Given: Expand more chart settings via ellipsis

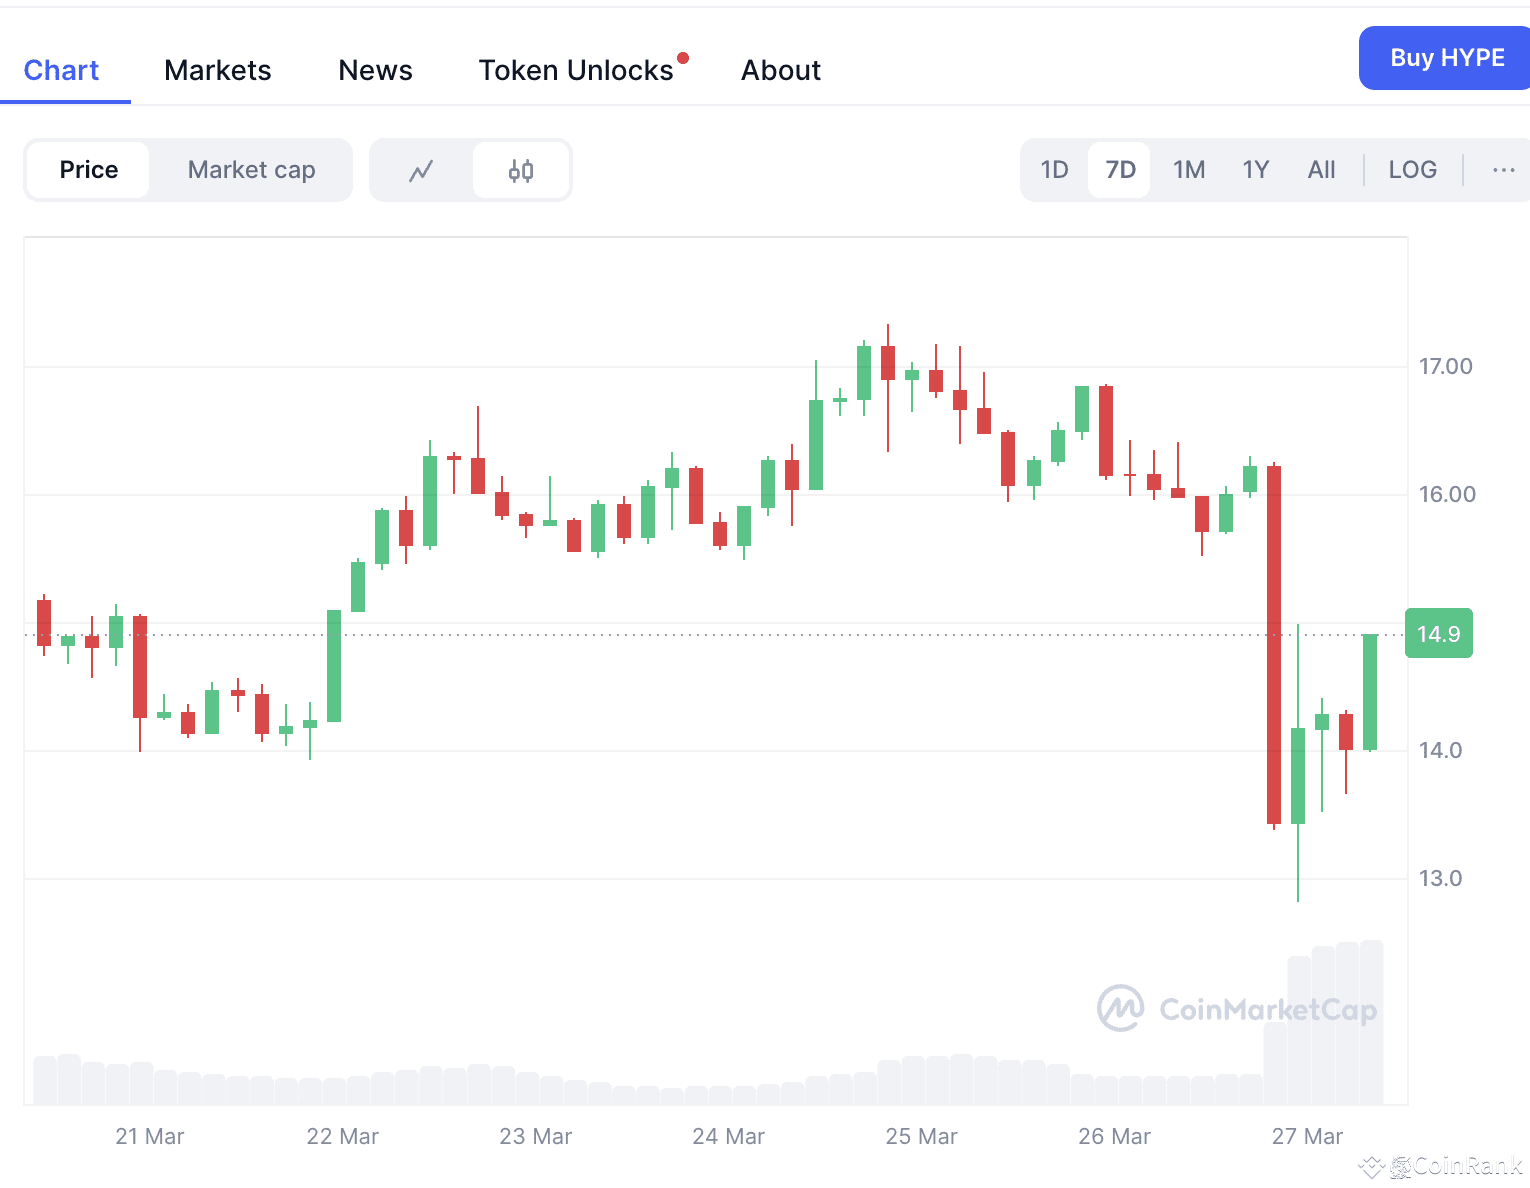Looking at the screenshot, I should pos(1504,170).
